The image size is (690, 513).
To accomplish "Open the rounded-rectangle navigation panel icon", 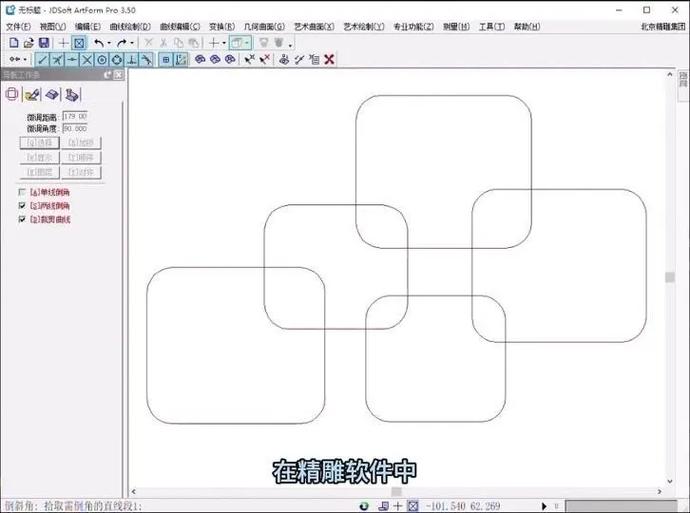I will click(x=12, y=94).
